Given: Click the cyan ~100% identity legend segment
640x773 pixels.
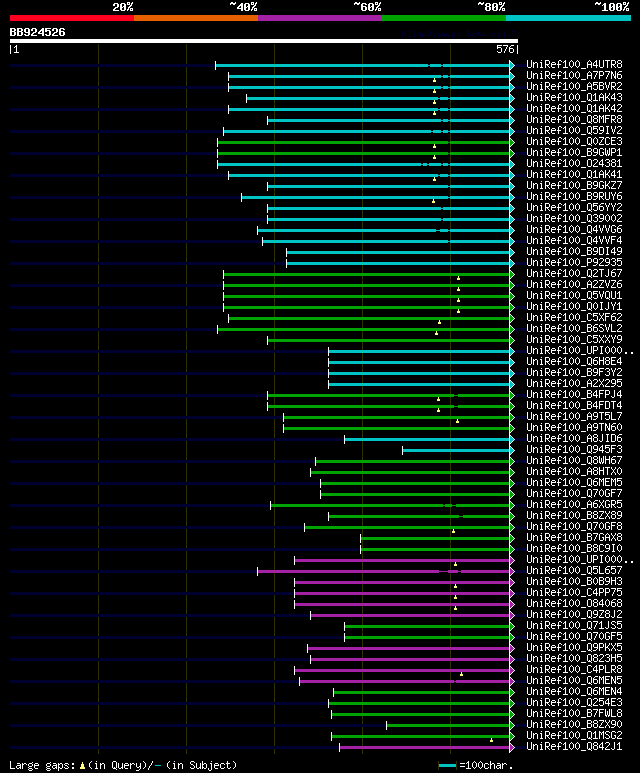Looking at the screenshot, I should (569, 18).
